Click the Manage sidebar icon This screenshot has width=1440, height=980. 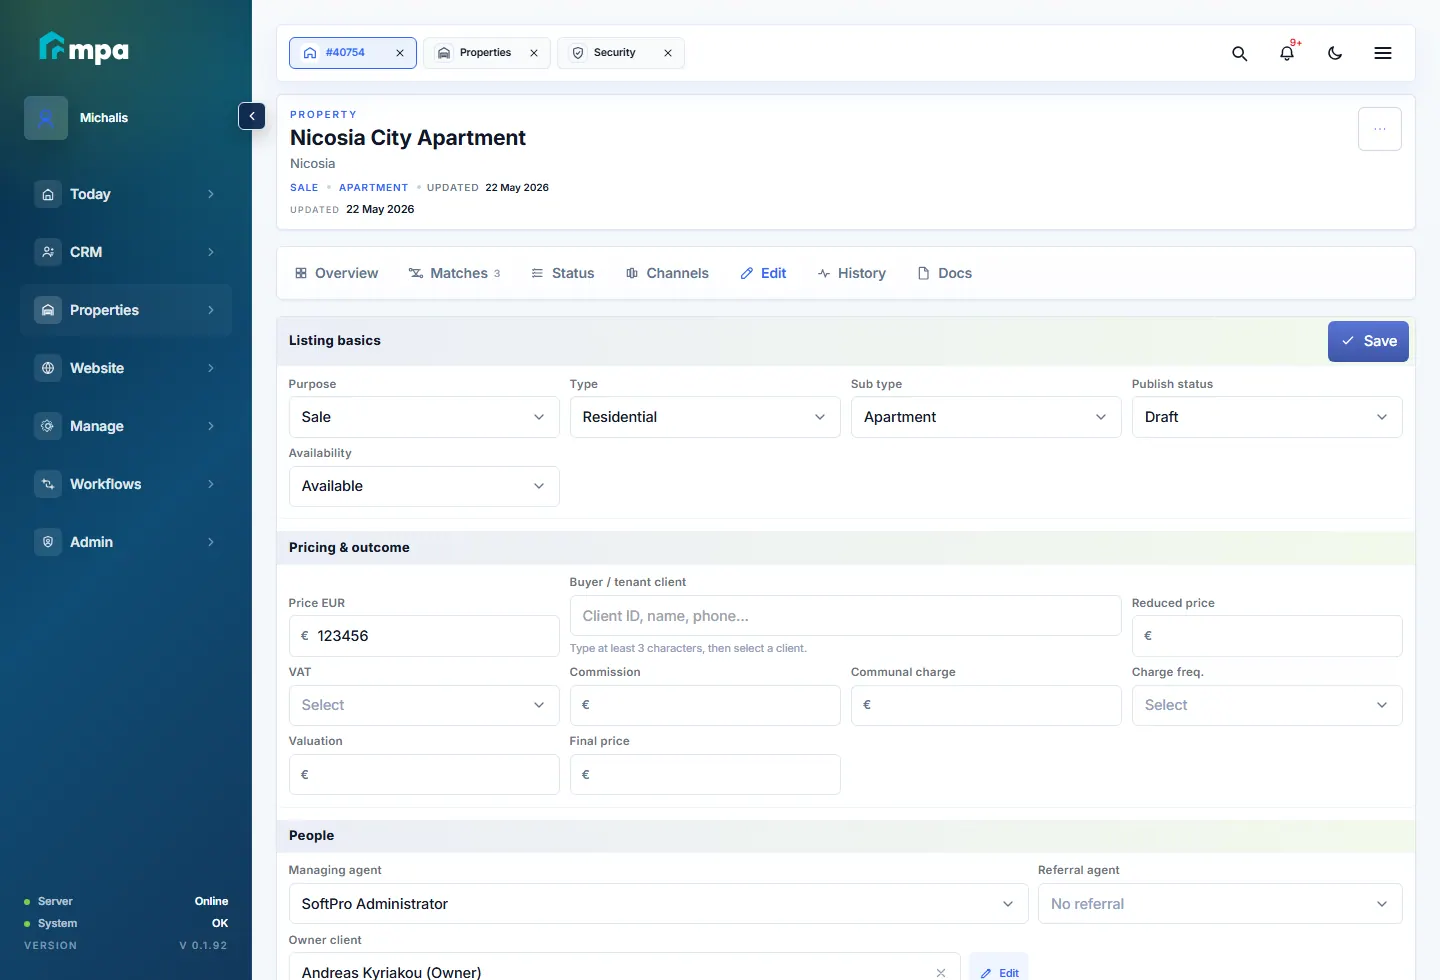[48, 426]
